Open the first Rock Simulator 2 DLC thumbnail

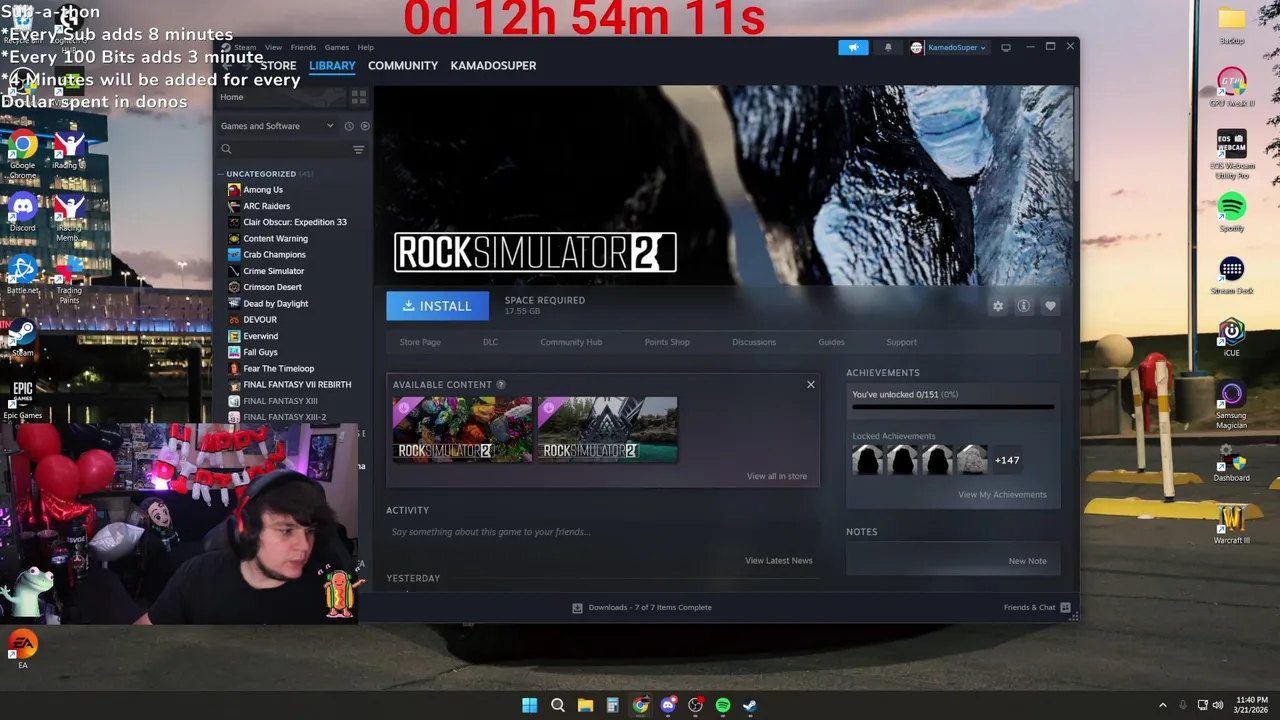(462, 430)
